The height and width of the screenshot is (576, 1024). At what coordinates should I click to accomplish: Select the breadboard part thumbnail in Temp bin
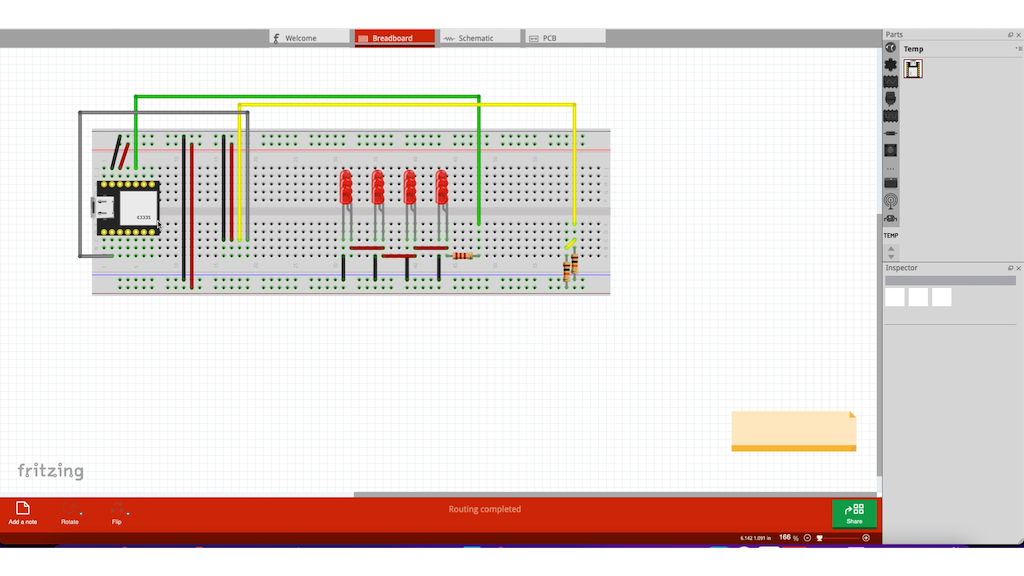[x=914, y=69]
